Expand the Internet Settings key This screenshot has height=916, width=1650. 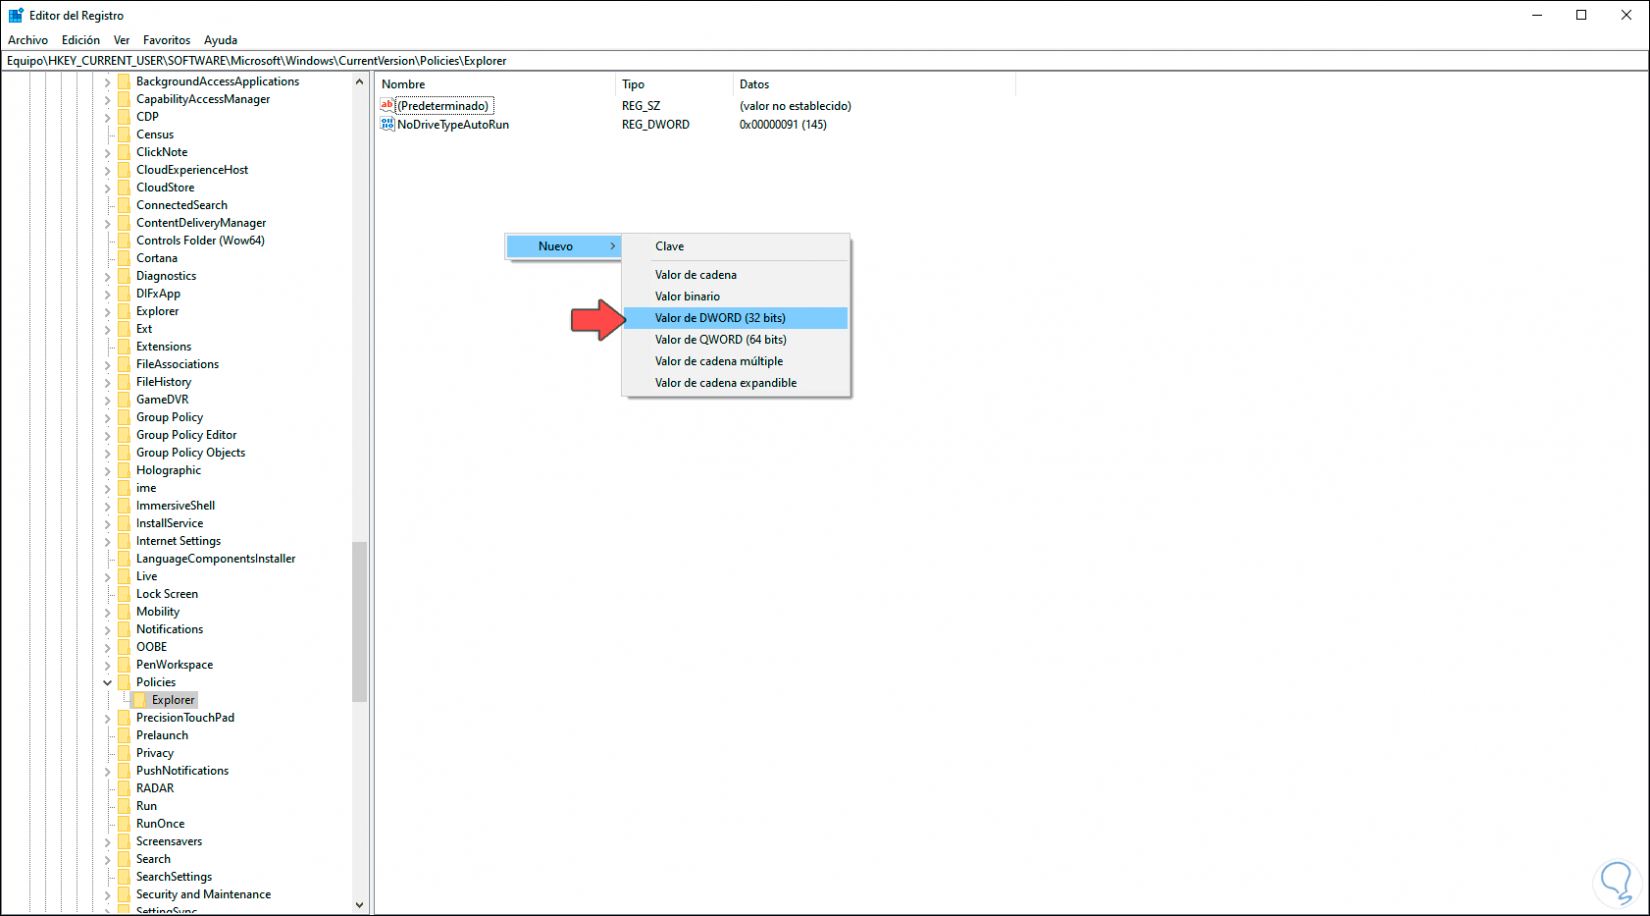tap(108, 541)
